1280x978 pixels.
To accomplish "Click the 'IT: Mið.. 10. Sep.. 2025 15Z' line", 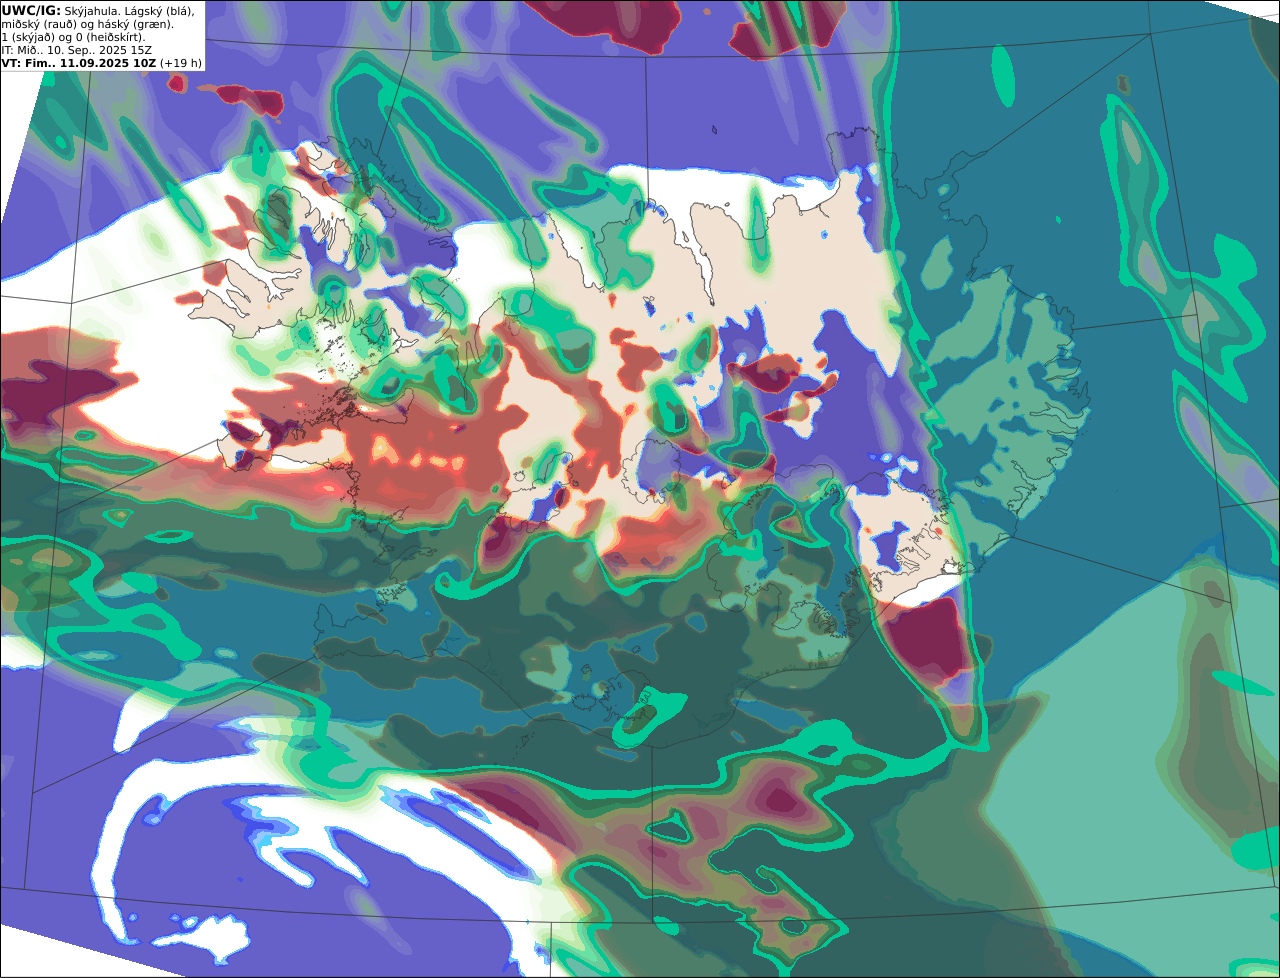I will point(77,49).
